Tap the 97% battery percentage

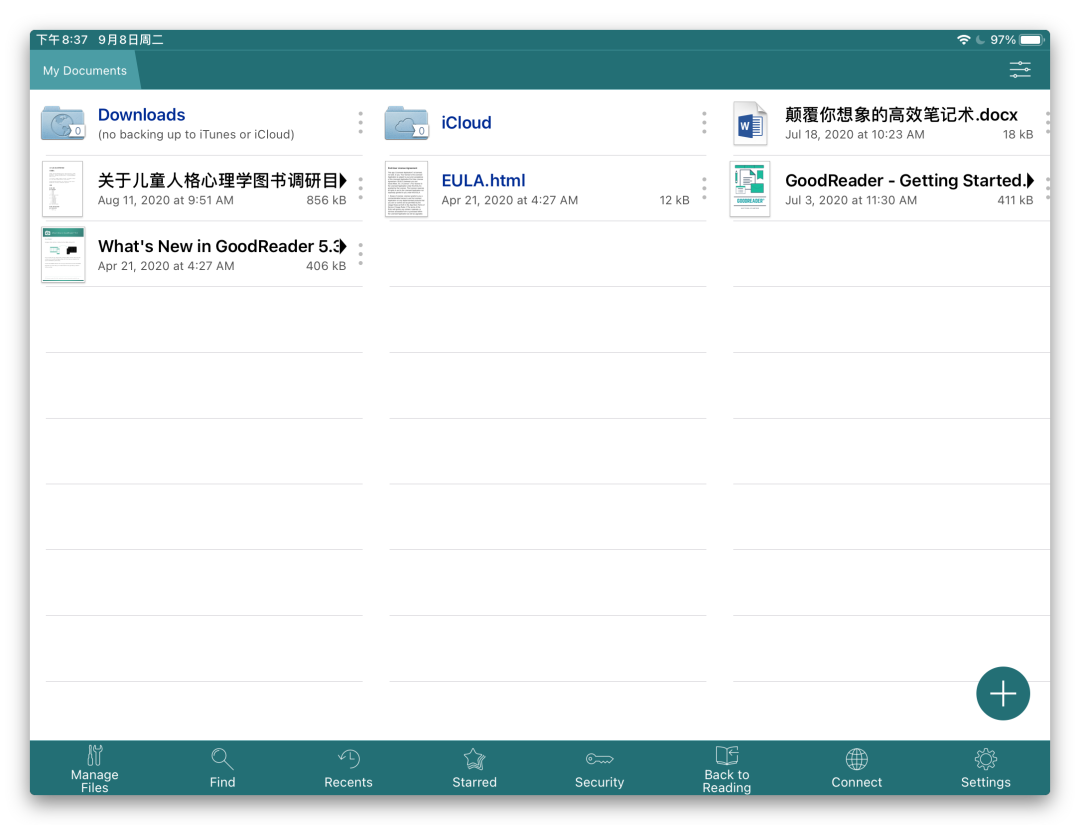(x=1003, y=40)
